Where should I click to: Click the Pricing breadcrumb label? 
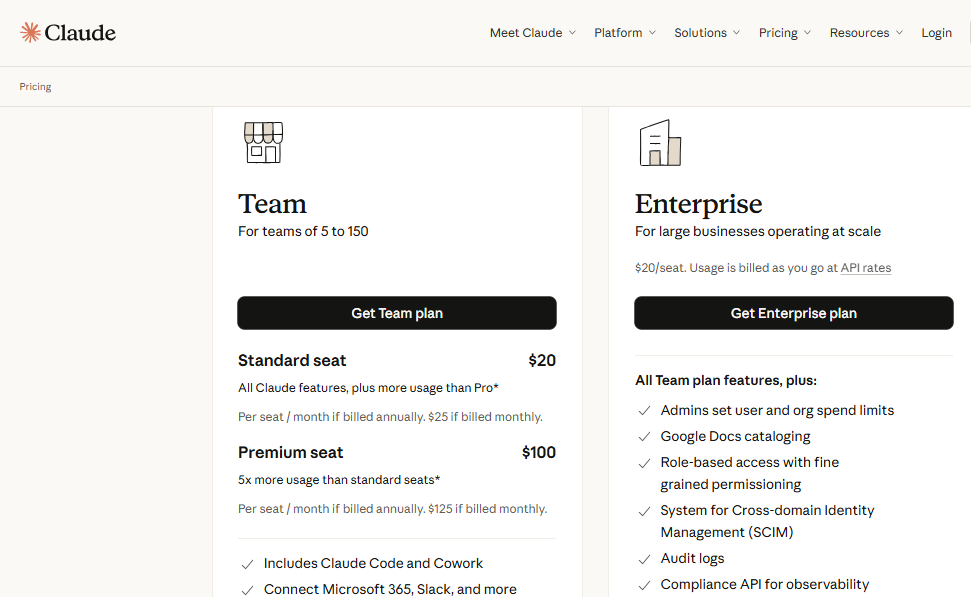pyautogui.click(x=35, y=86)
